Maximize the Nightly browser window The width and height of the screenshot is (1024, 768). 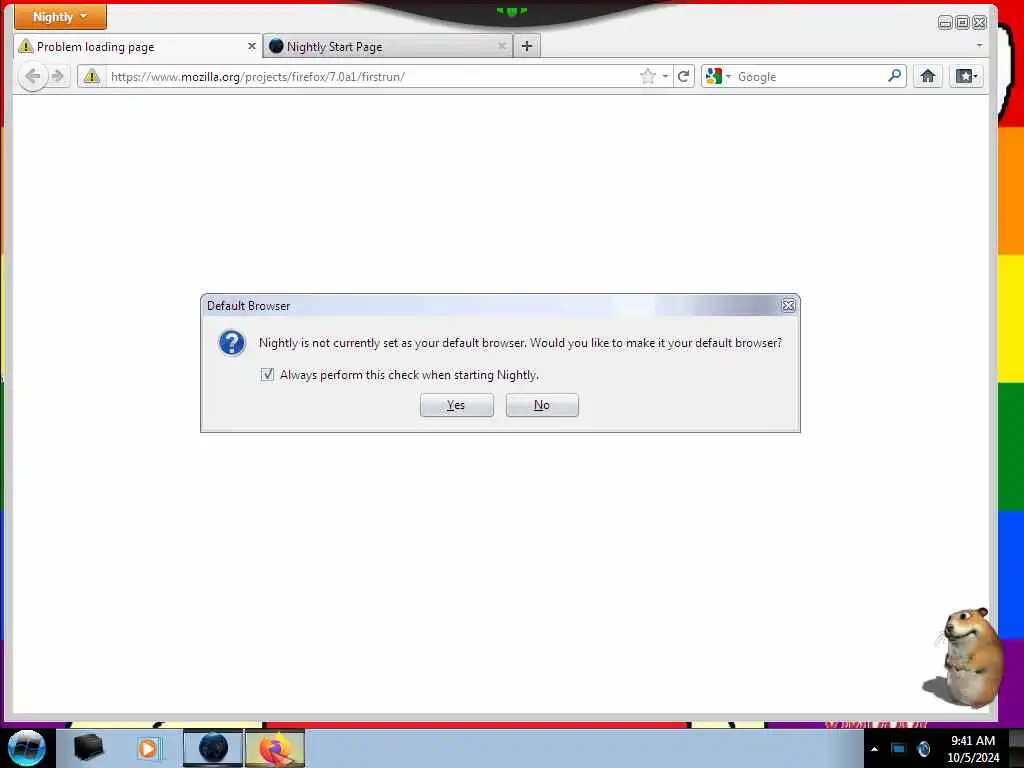coord(962,23)
